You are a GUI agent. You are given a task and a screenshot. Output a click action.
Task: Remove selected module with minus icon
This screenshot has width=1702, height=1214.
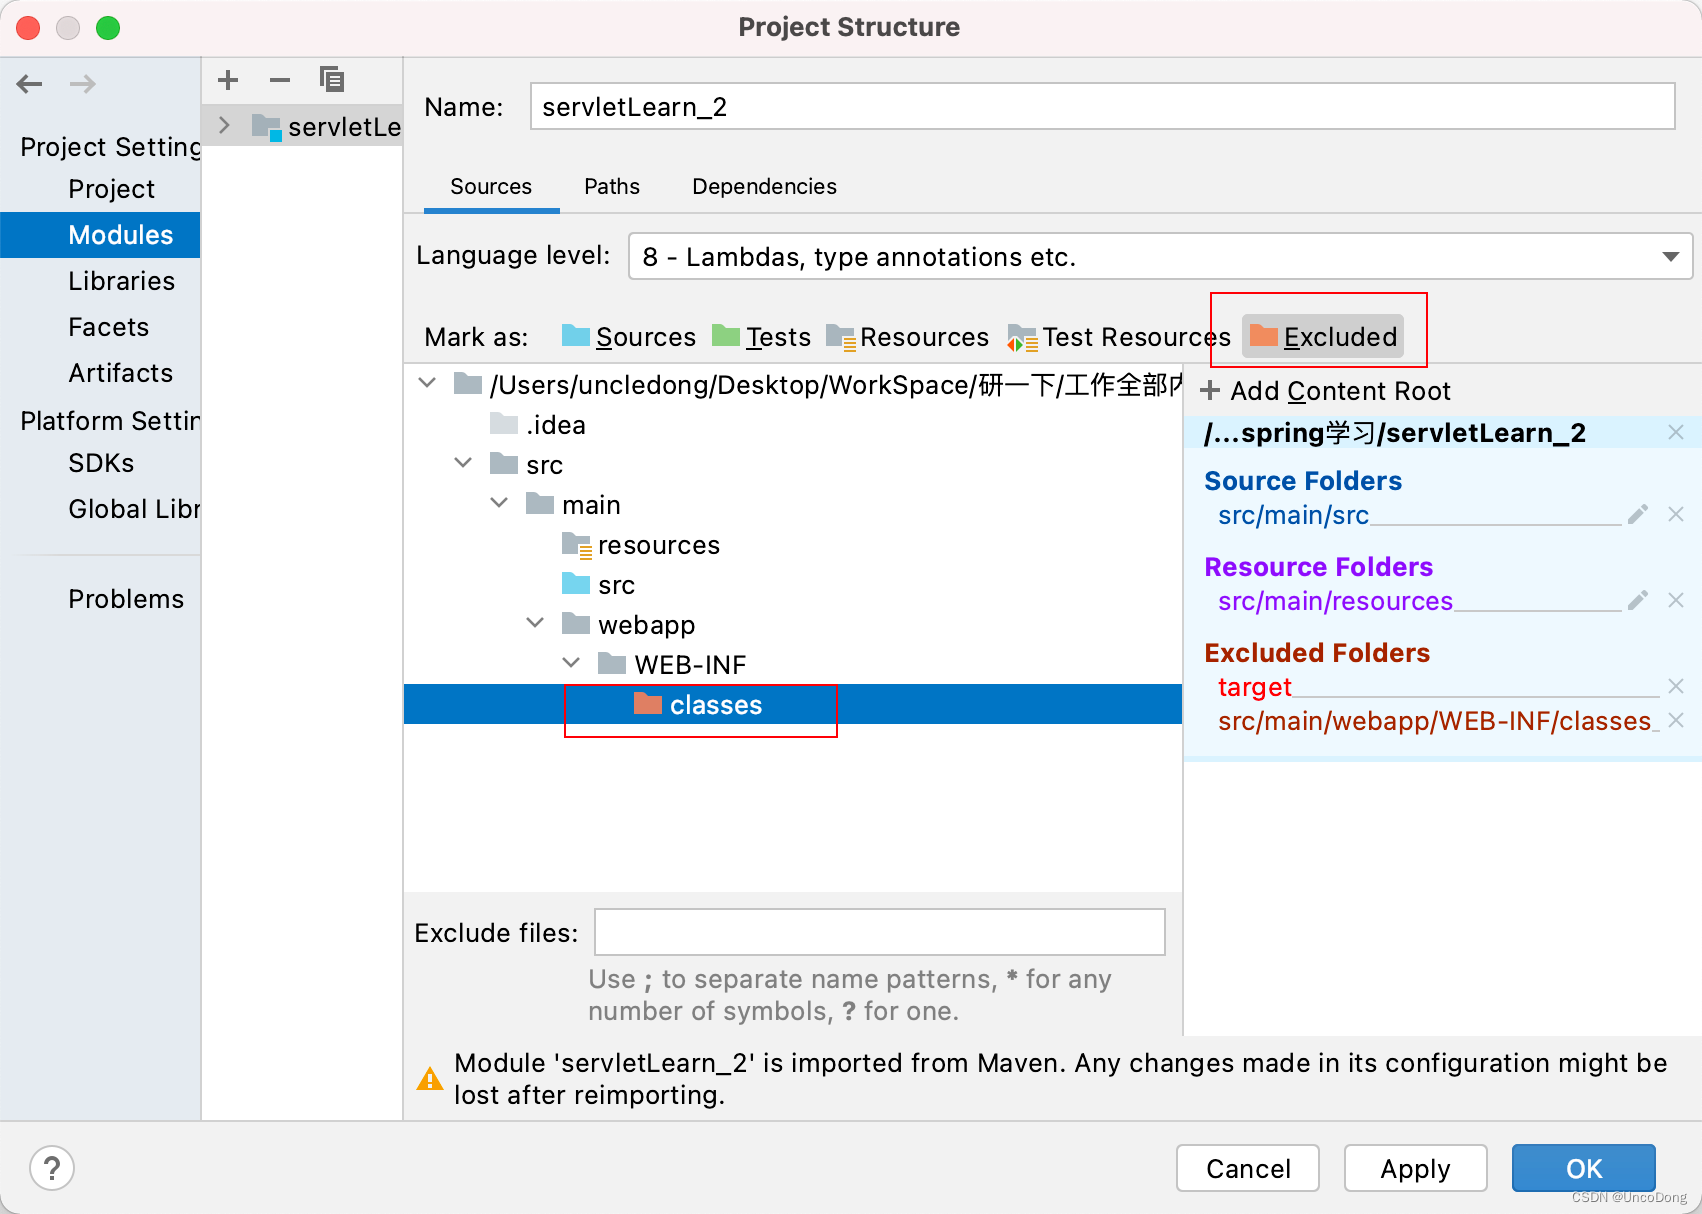(x=280, y=80)
